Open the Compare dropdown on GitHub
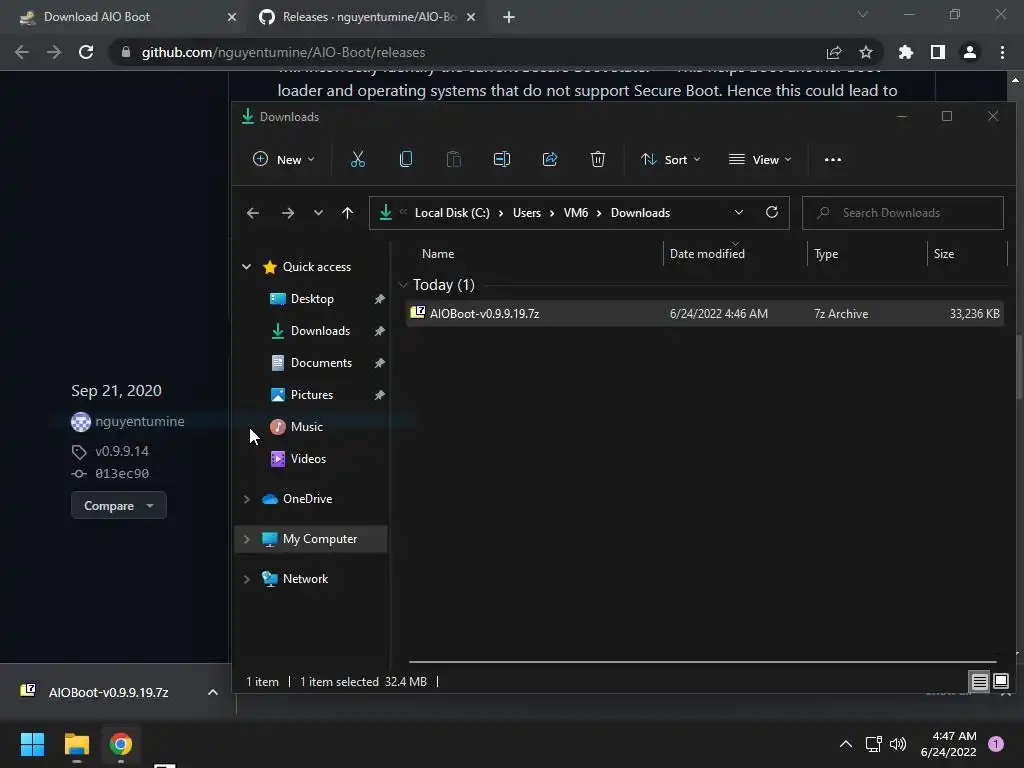Viewport: 1024px width, 768px height. click(x=119, y=505)
